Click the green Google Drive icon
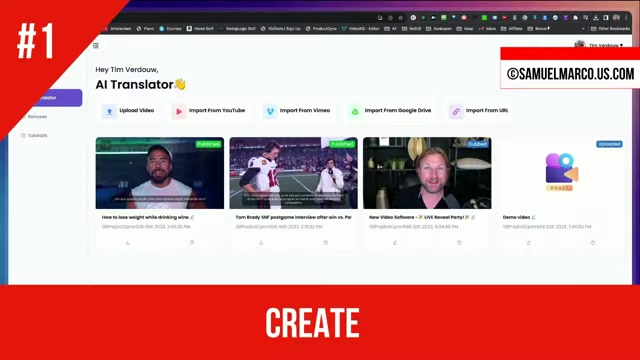The height and width of the screenshot is (360, 640). tap(355, 111)
